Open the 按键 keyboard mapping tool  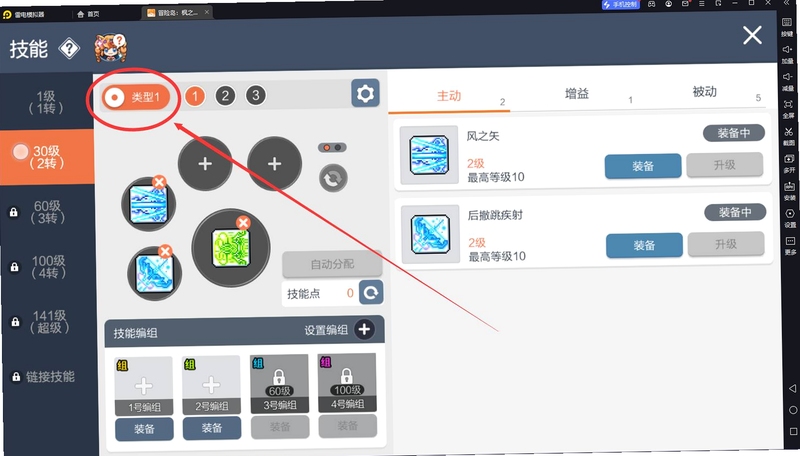pyautogui.click(x=787, y=27)
